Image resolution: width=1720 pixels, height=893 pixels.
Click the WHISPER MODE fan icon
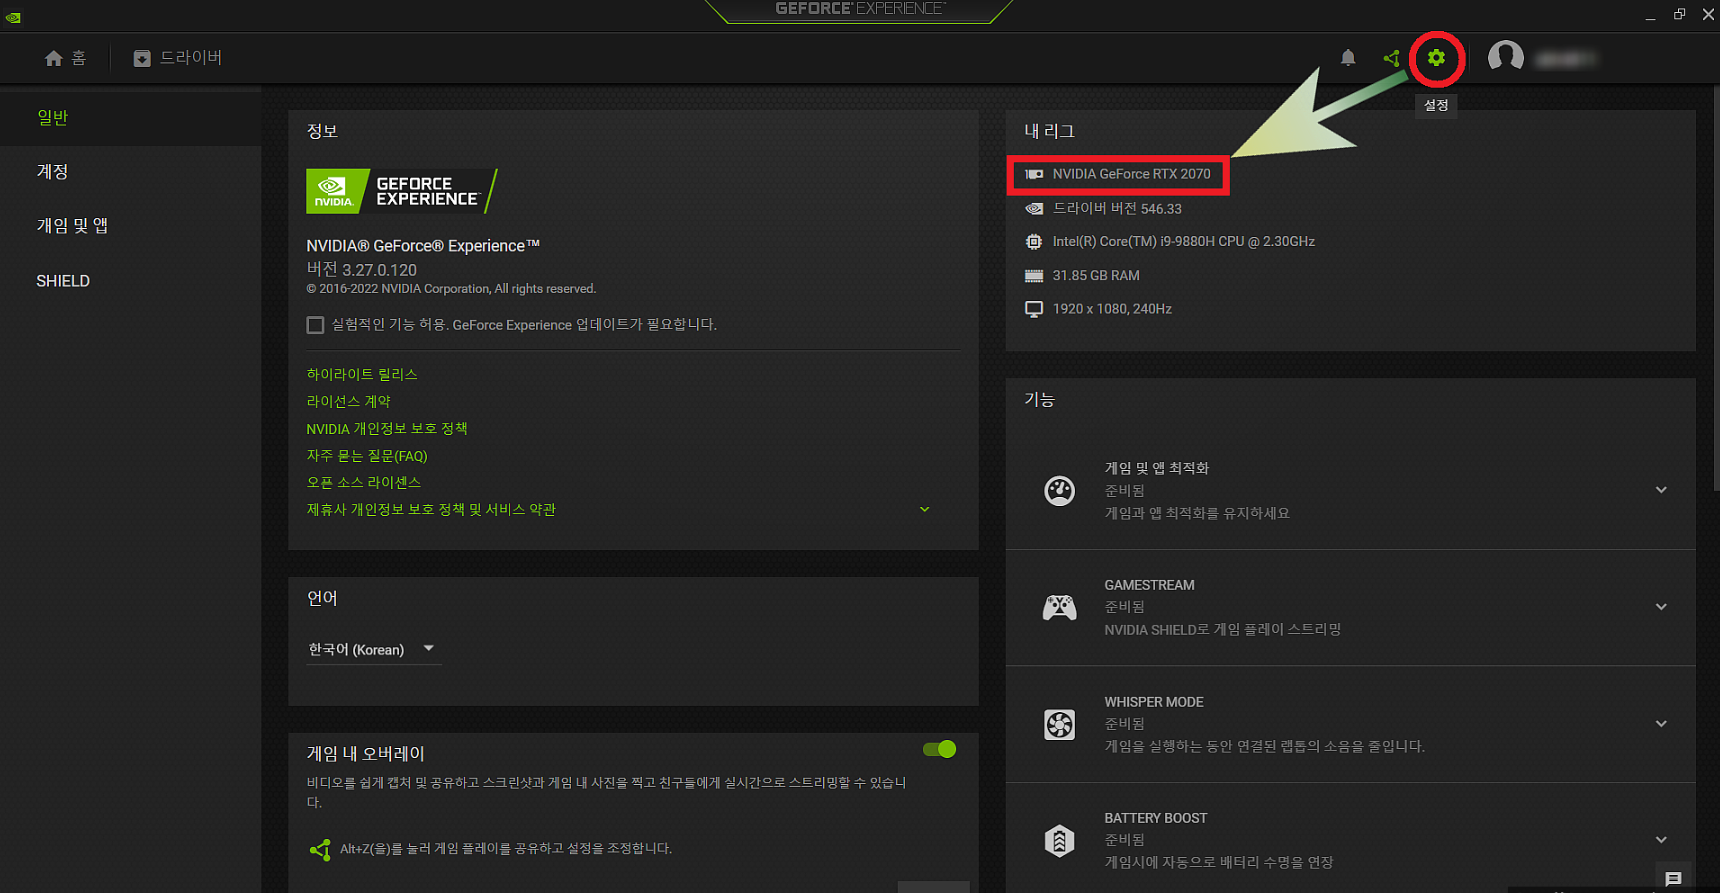[1060, 724]
